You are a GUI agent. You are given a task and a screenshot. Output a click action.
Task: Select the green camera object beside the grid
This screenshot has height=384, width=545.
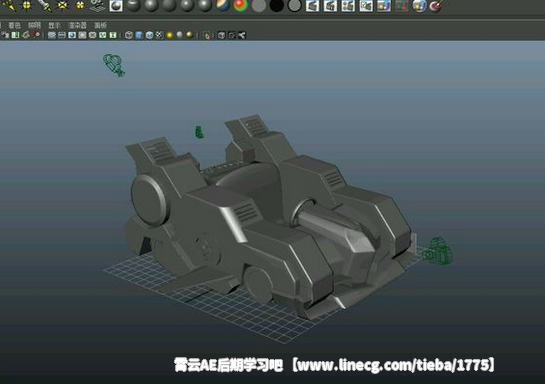tap(438, 251)
